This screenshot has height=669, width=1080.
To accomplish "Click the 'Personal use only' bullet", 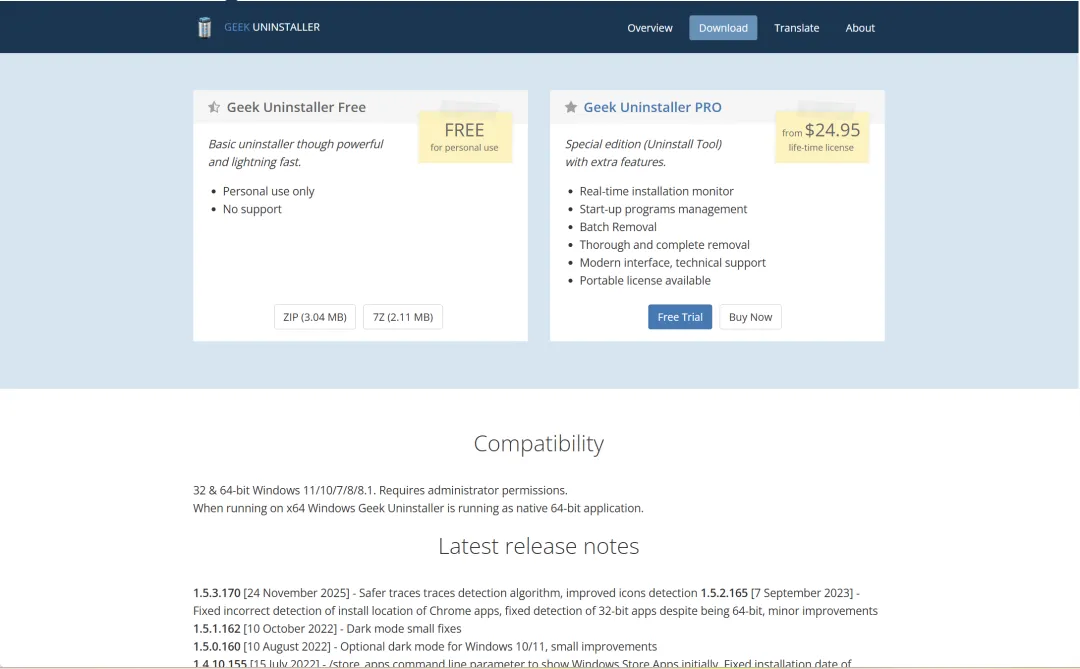I will [269, 191].
